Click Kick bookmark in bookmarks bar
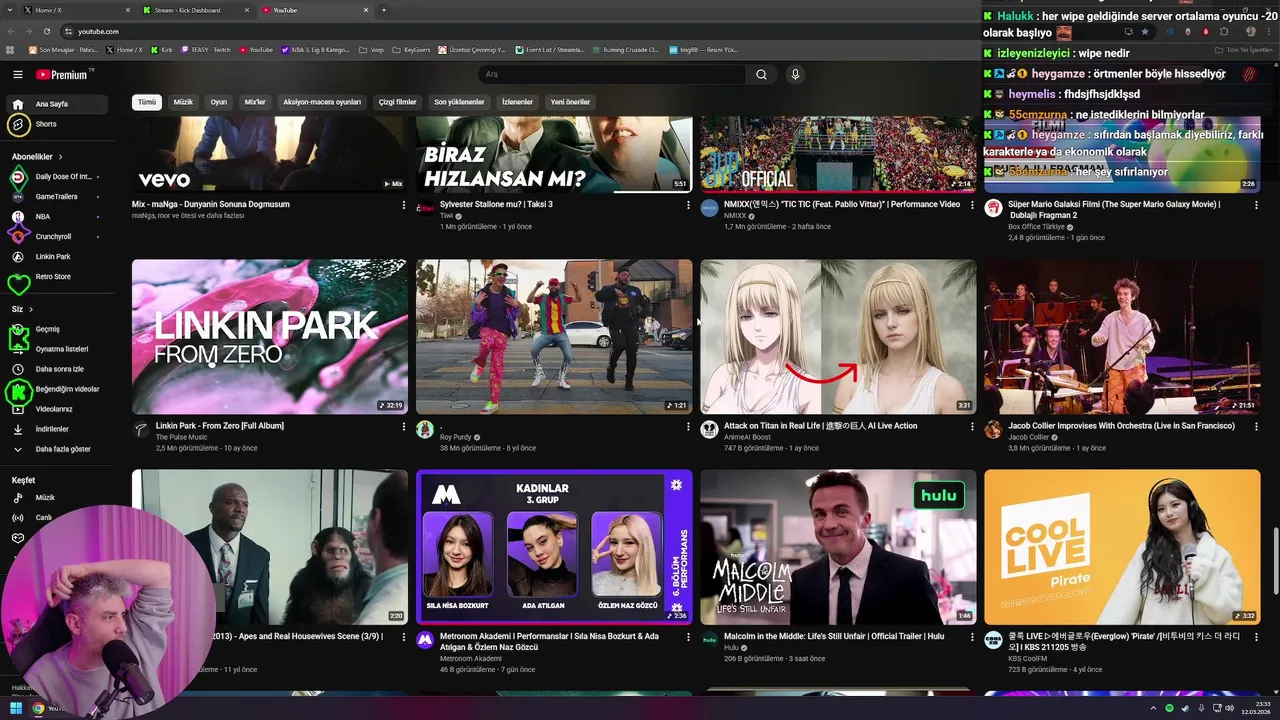This screenshot has width=1280, height=720. (162, 49)
